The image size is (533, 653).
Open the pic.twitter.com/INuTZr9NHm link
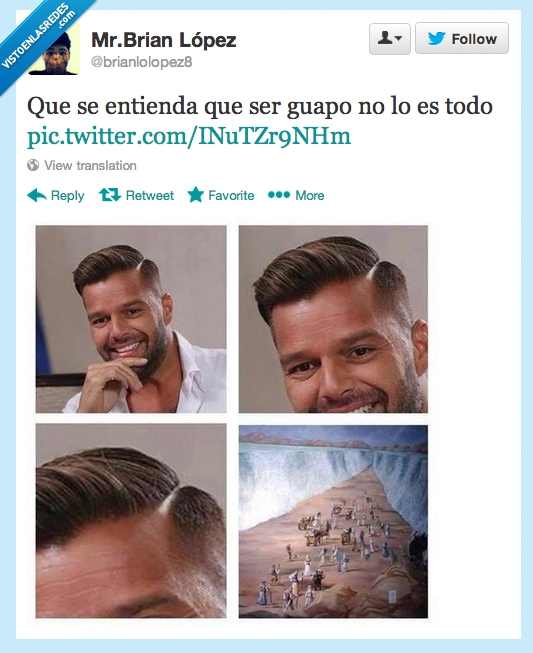[189, 137]
